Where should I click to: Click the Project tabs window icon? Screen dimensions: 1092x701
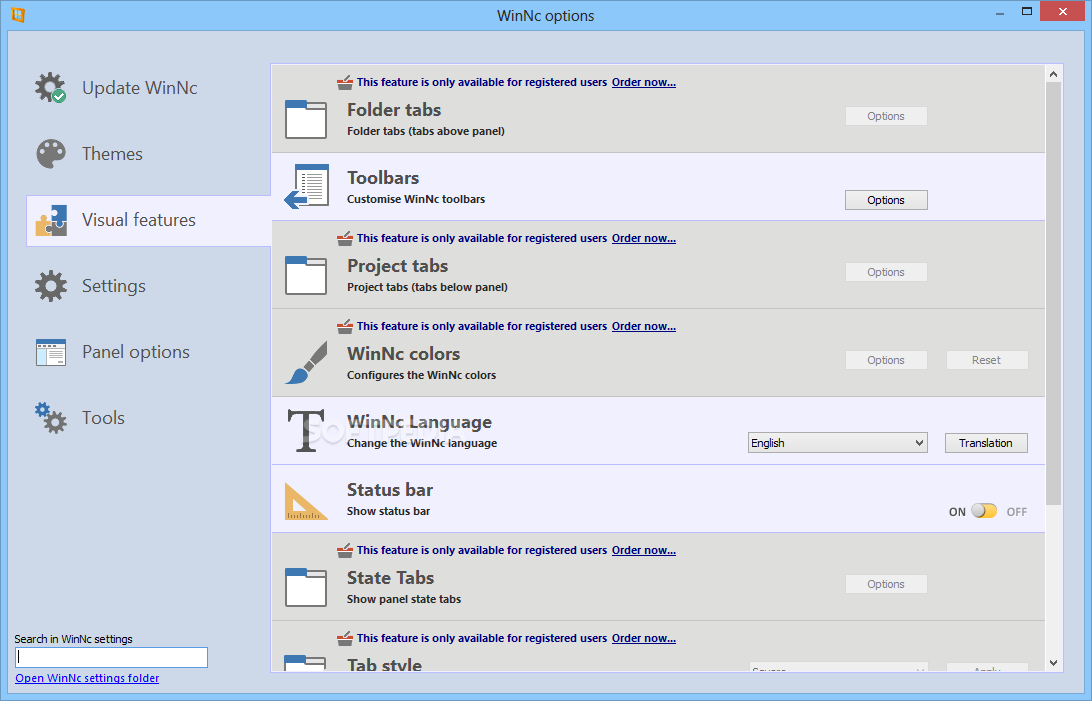[306, 275]
